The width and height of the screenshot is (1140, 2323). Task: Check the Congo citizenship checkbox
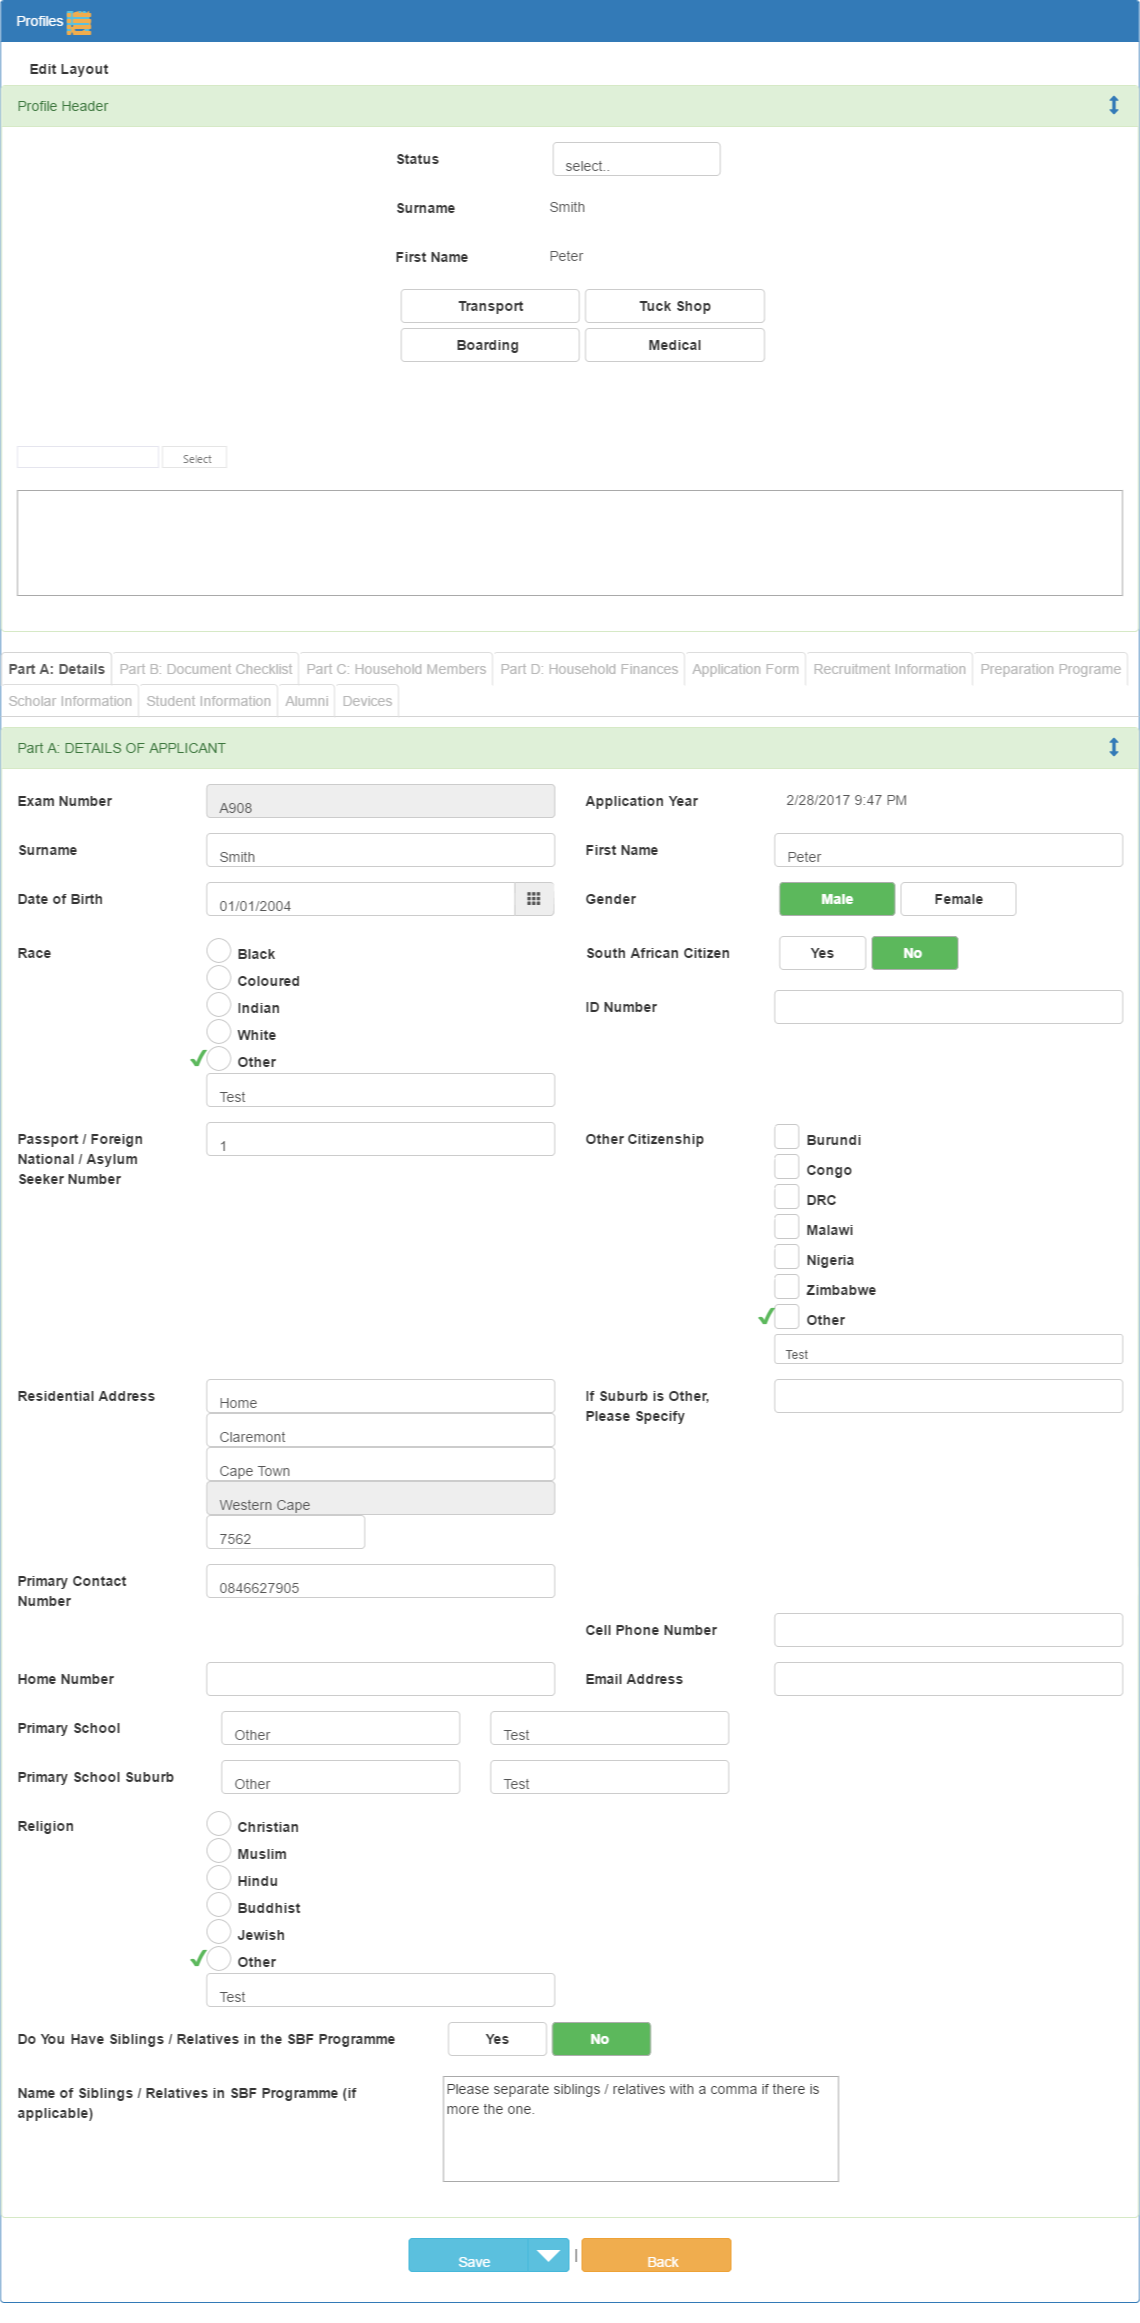787,1167
